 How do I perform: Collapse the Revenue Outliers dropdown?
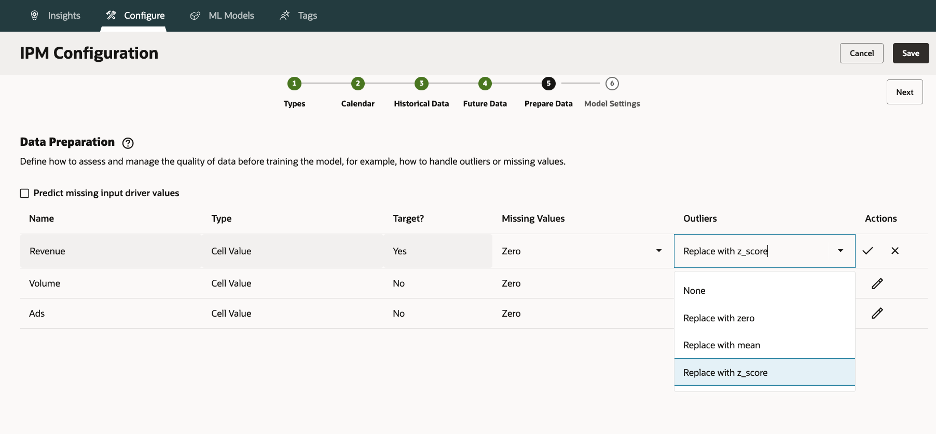tap(840, 251)
